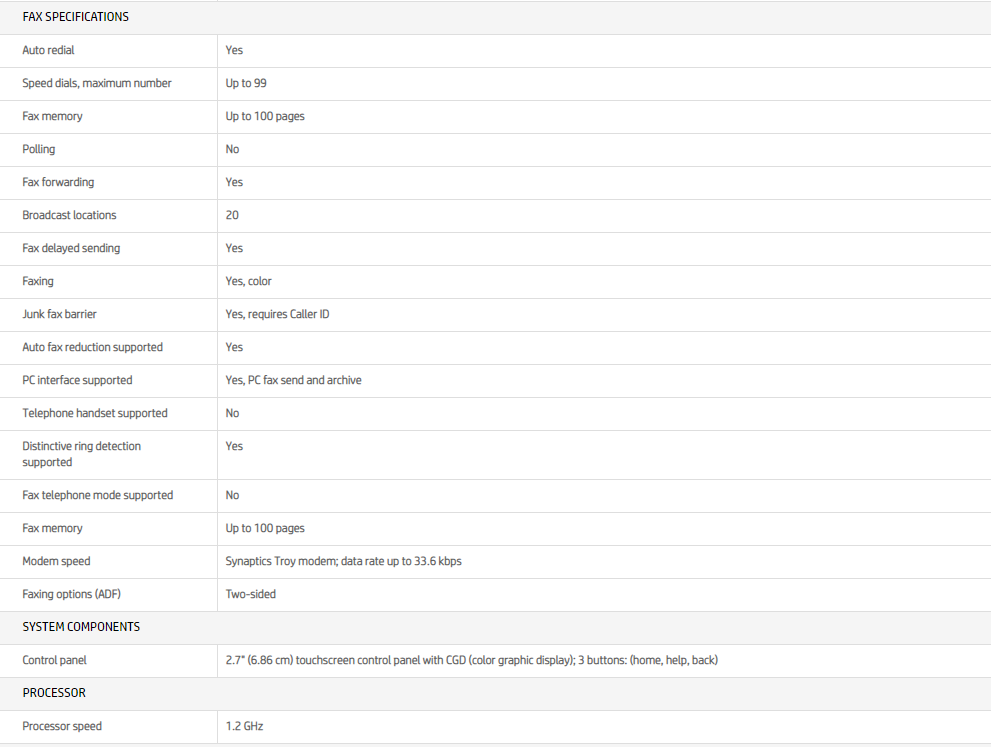
Task: Click the SYSTEM COMPONENTS section header
Action: (81, 627)
